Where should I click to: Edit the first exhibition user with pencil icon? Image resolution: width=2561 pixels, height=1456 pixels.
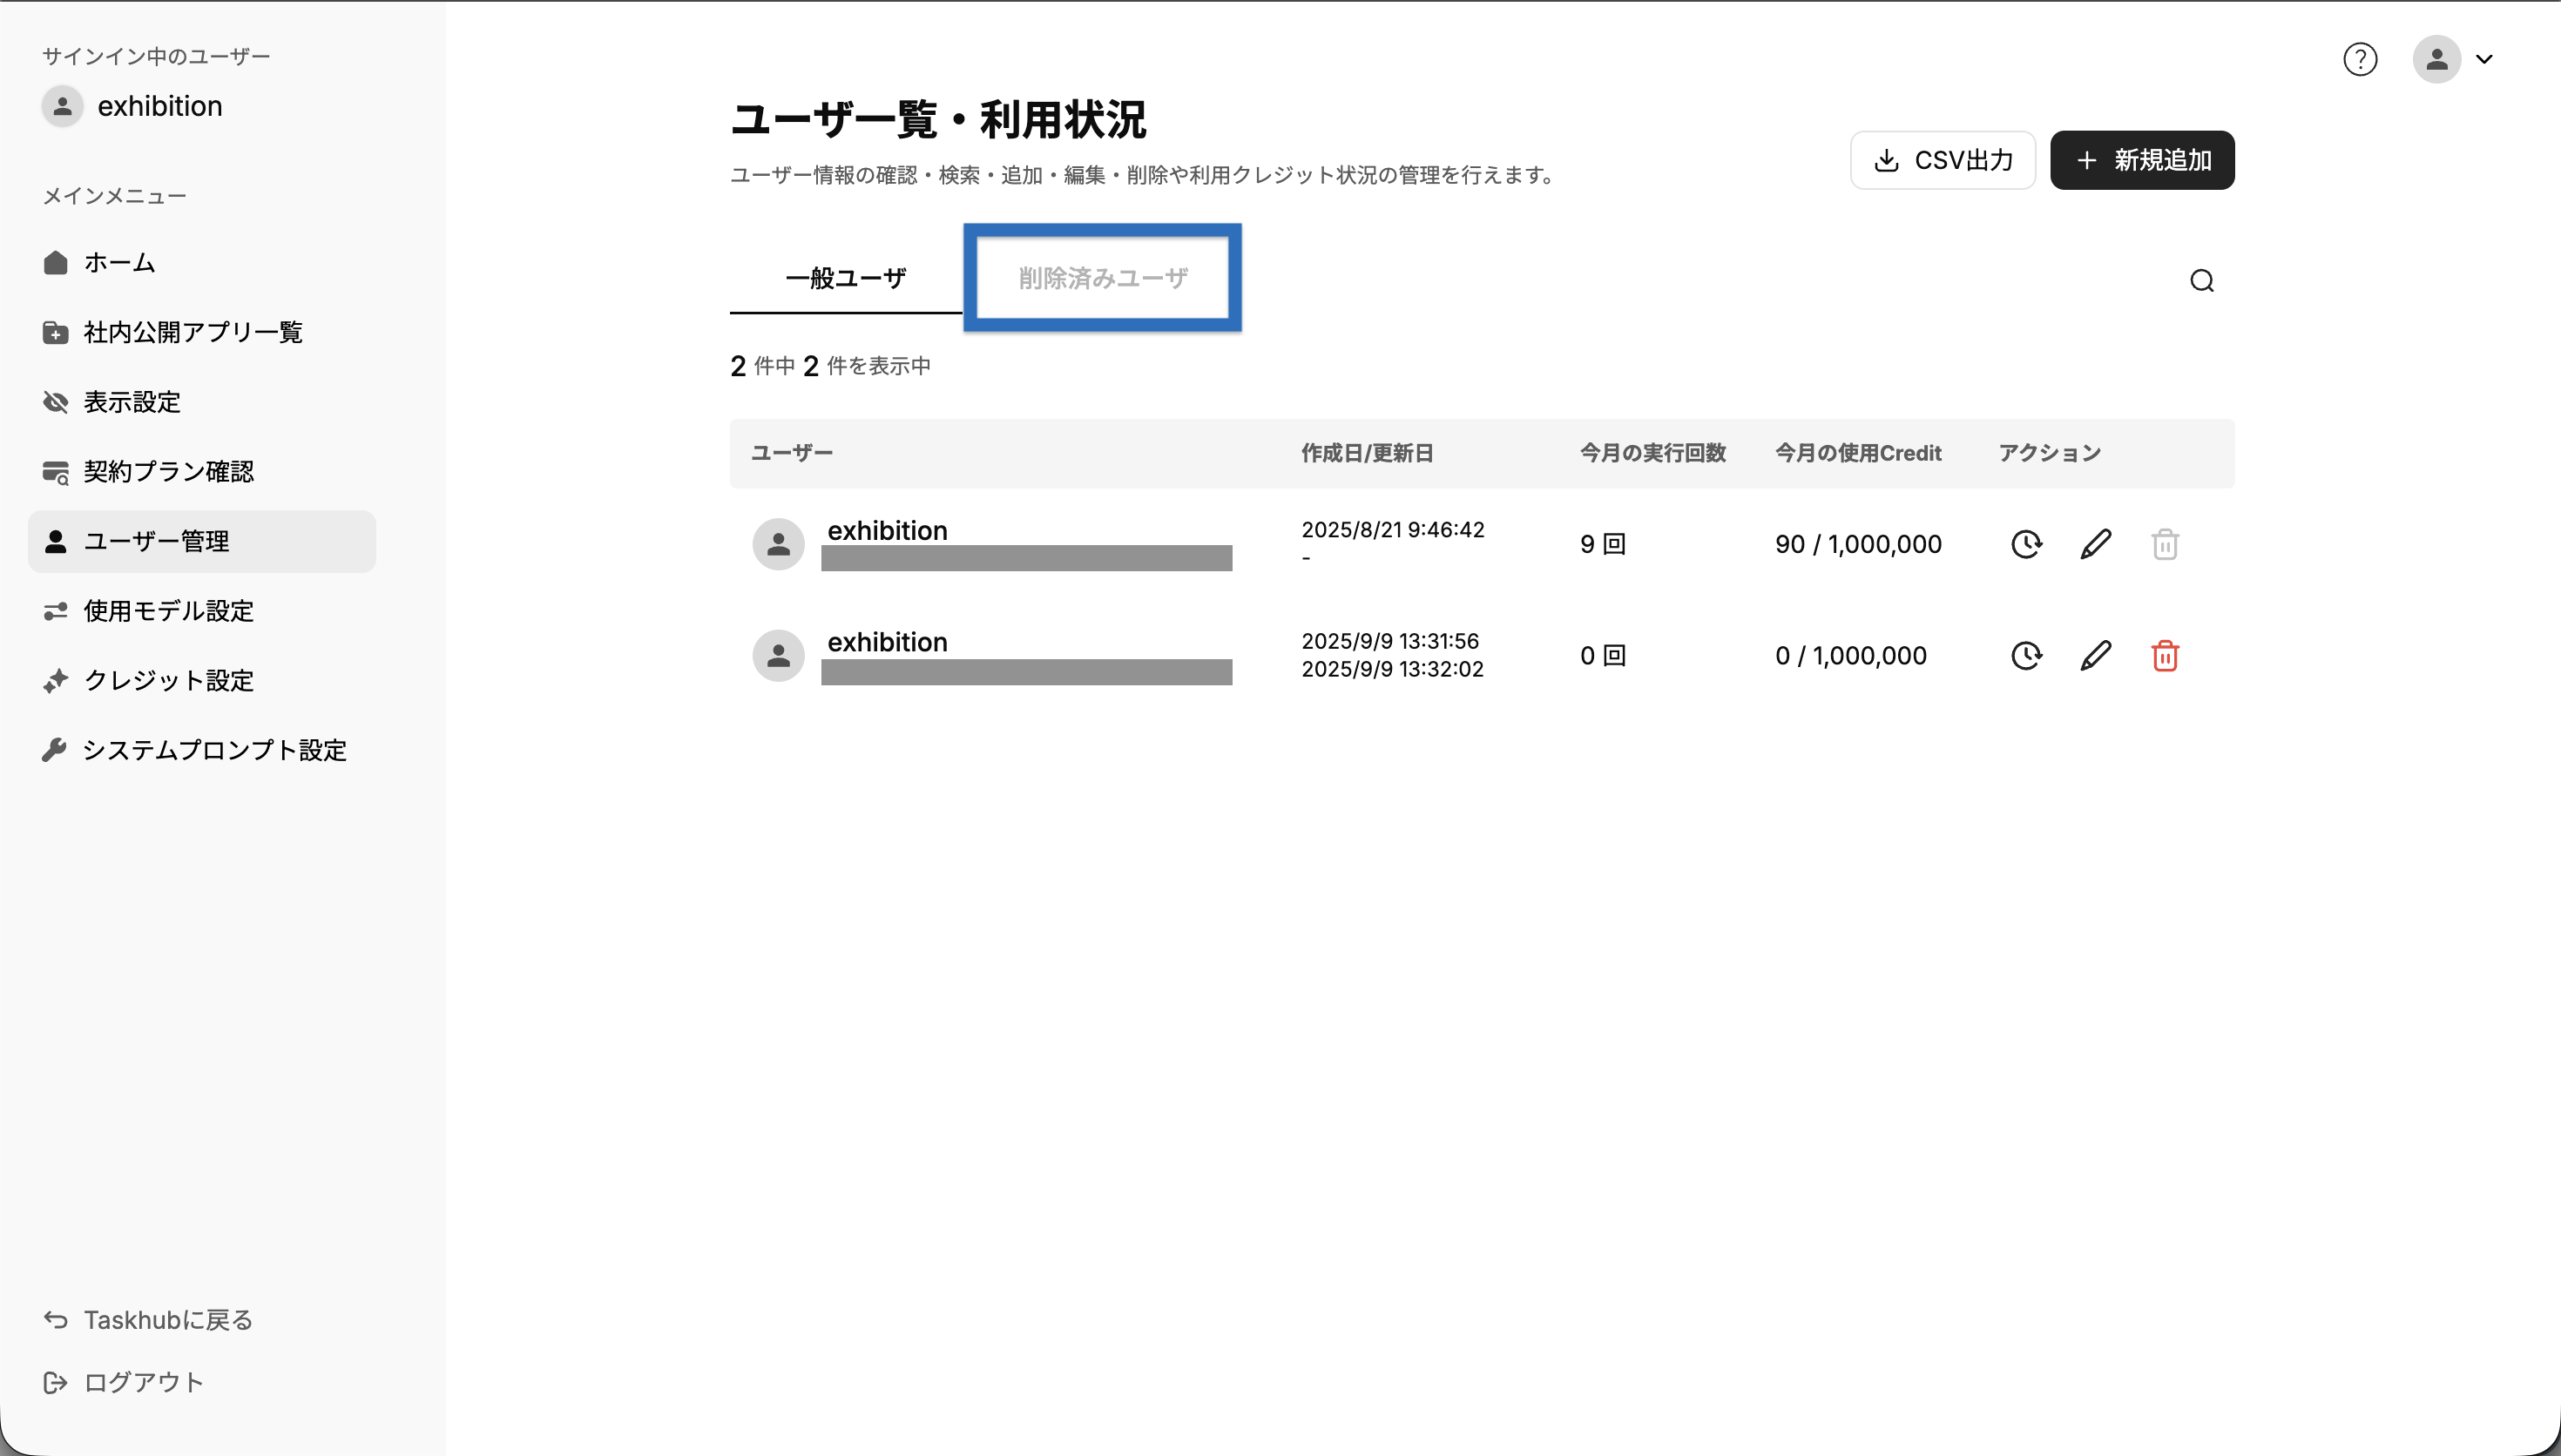pos(2095,544)
